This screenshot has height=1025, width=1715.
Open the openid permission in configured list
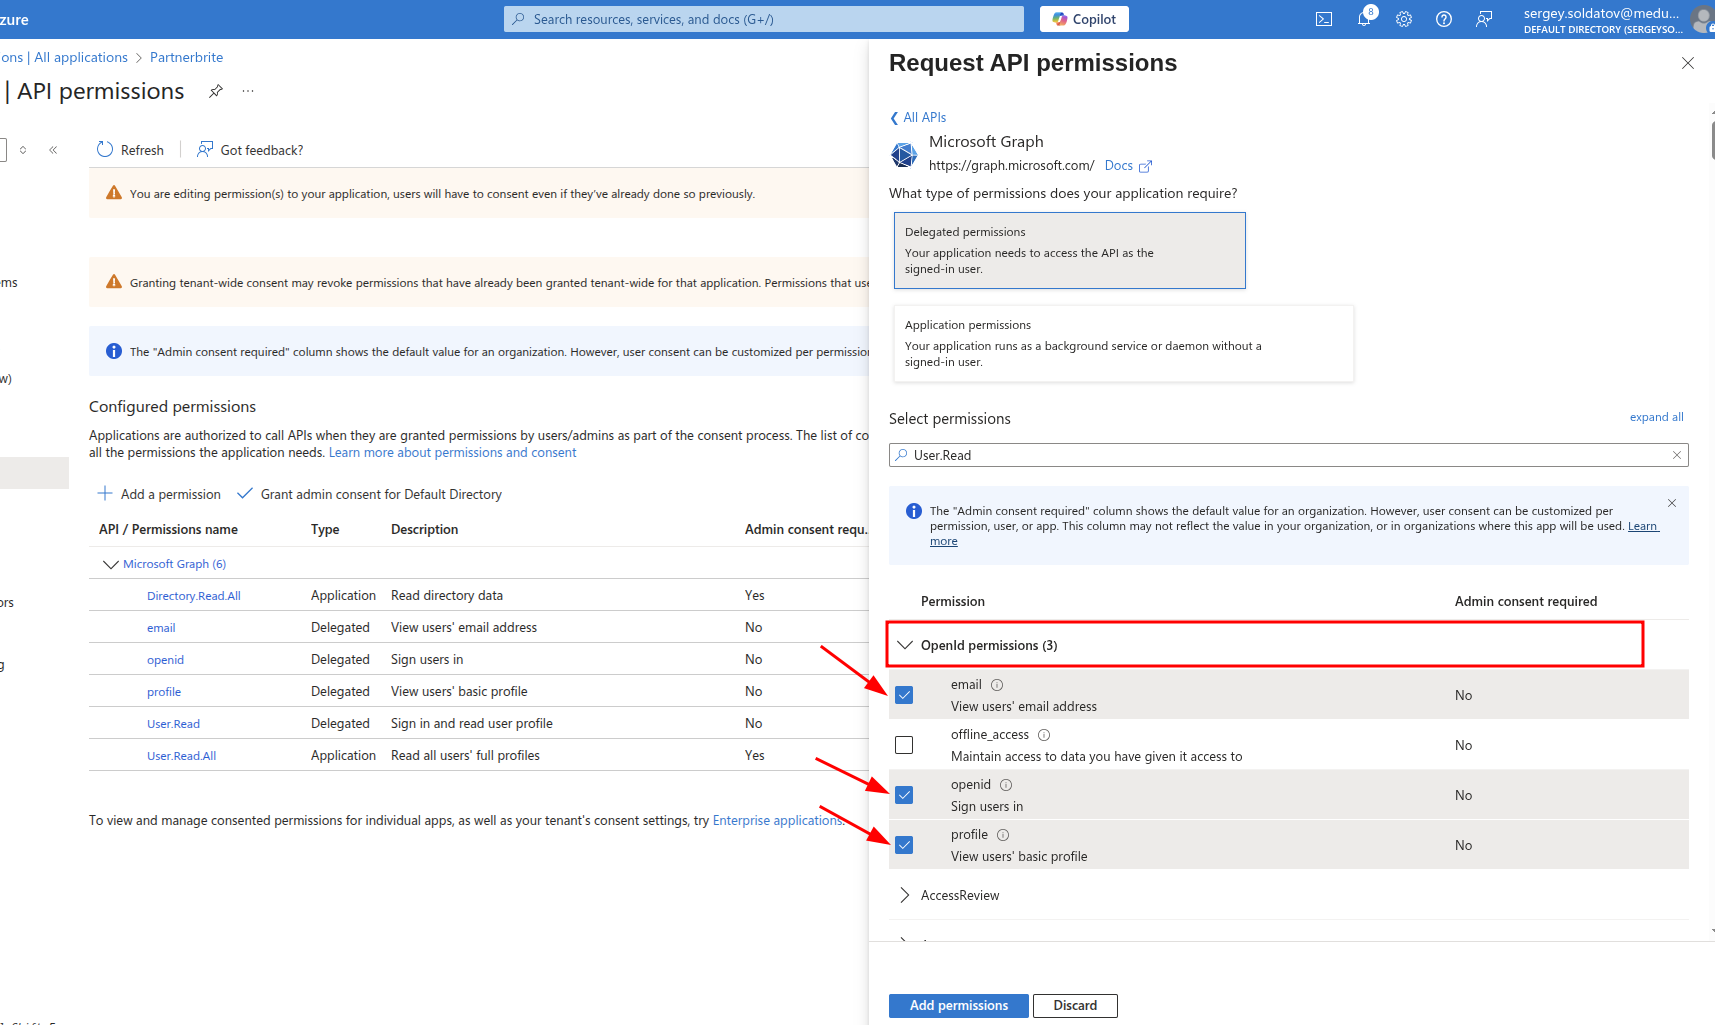[x=165, y=660]
